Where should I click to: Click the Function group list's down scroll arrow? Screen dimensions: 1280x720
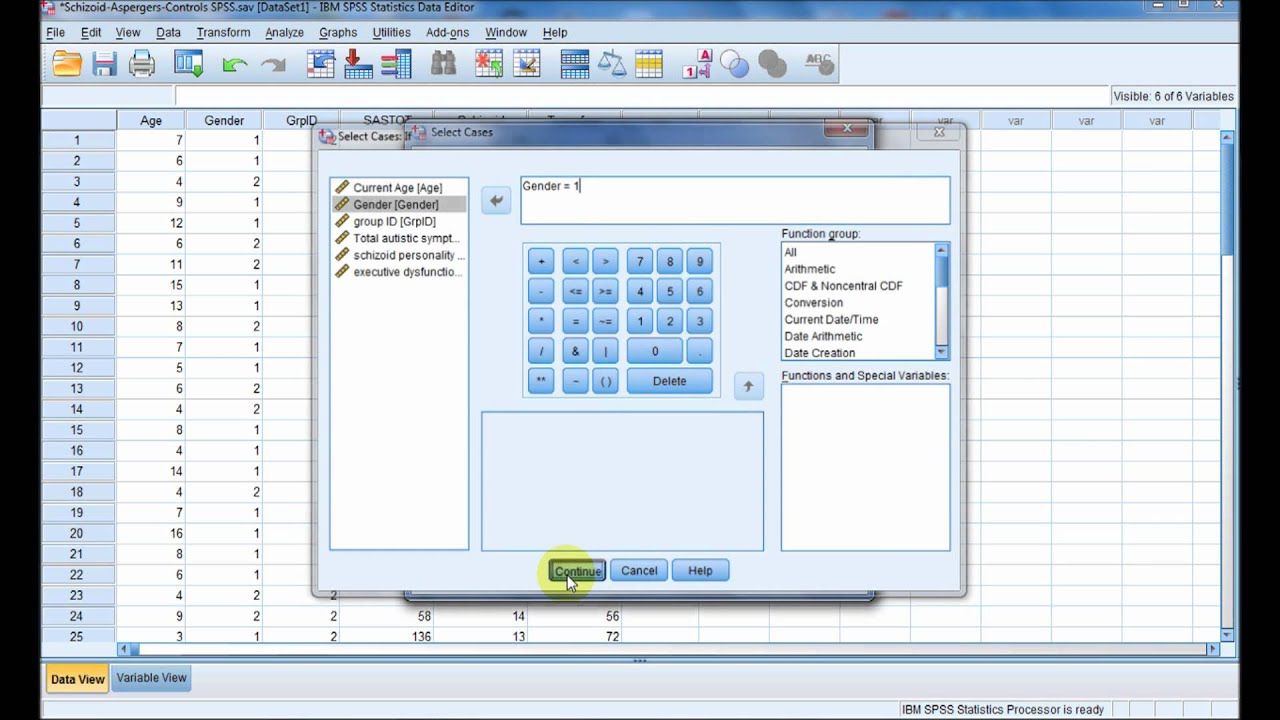click(941, 352)
